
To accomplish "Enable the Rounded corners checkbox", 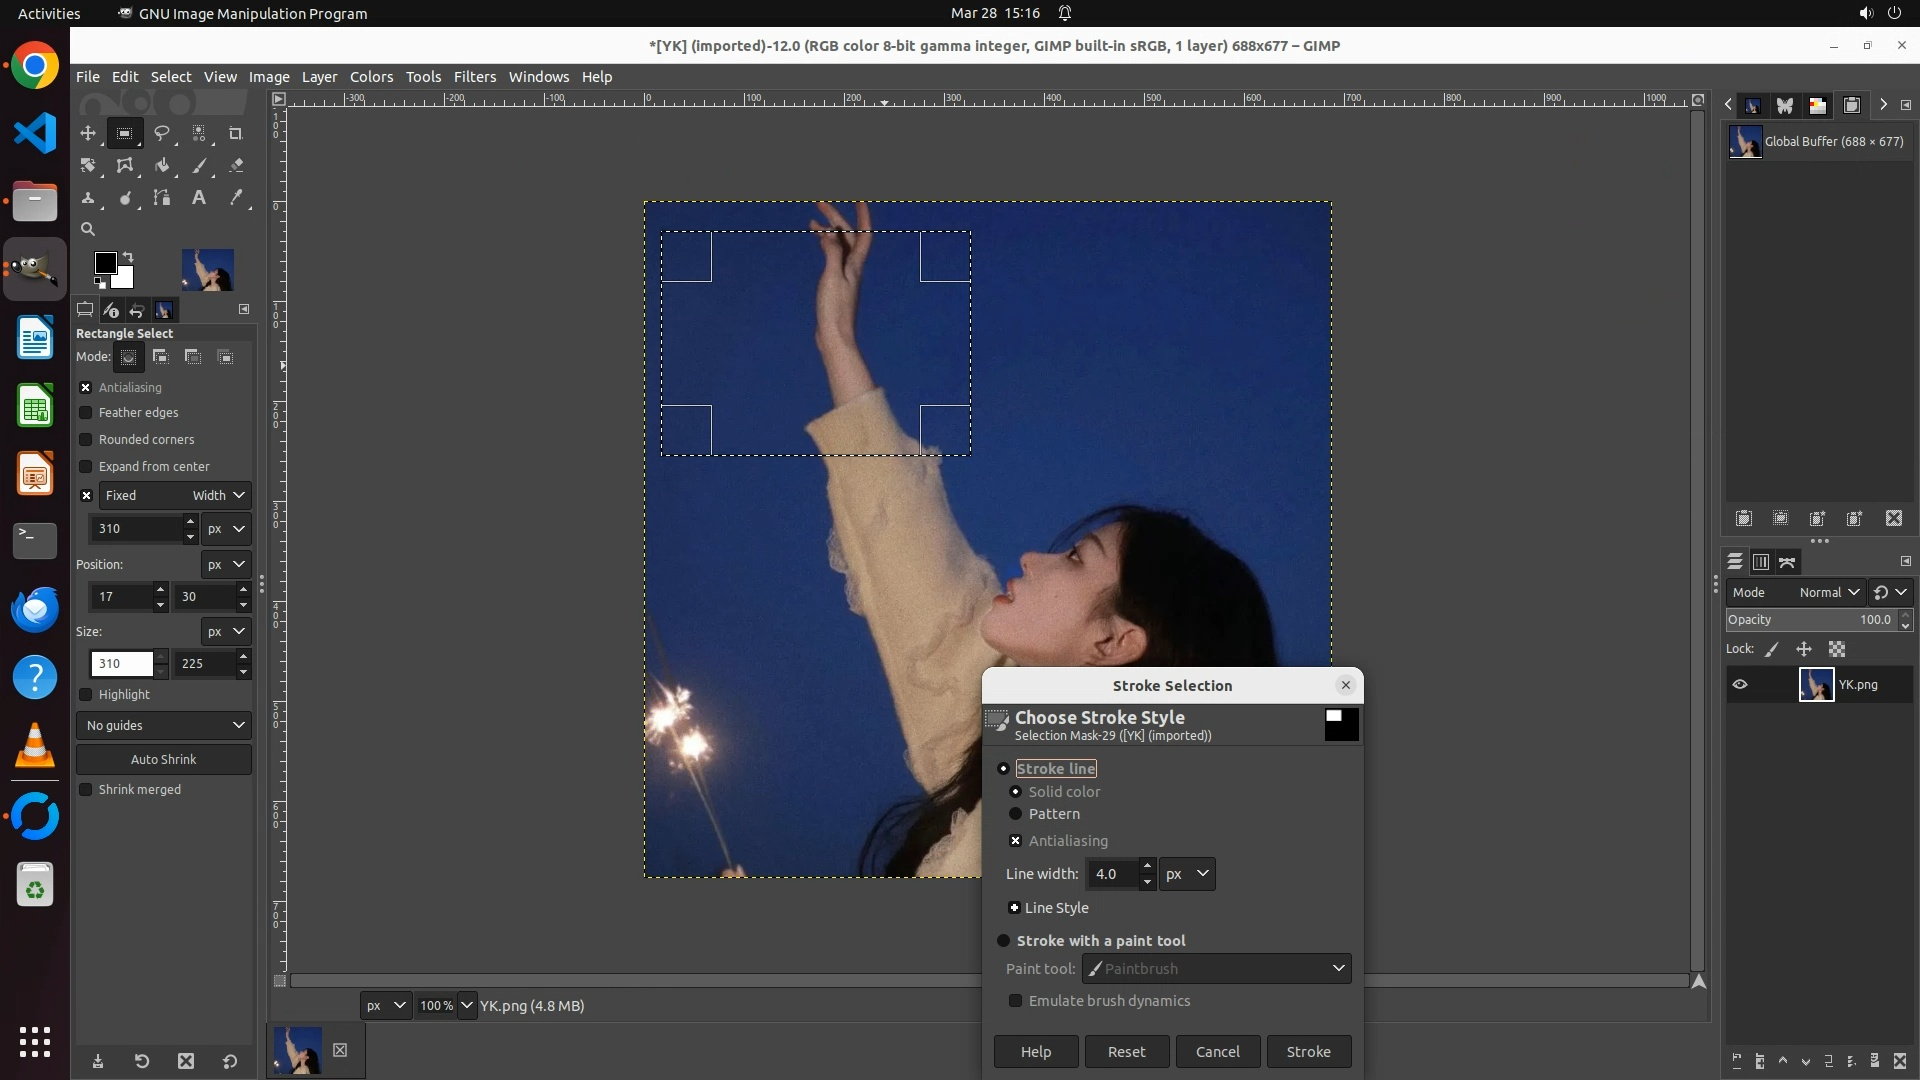I will pos(86,440).
